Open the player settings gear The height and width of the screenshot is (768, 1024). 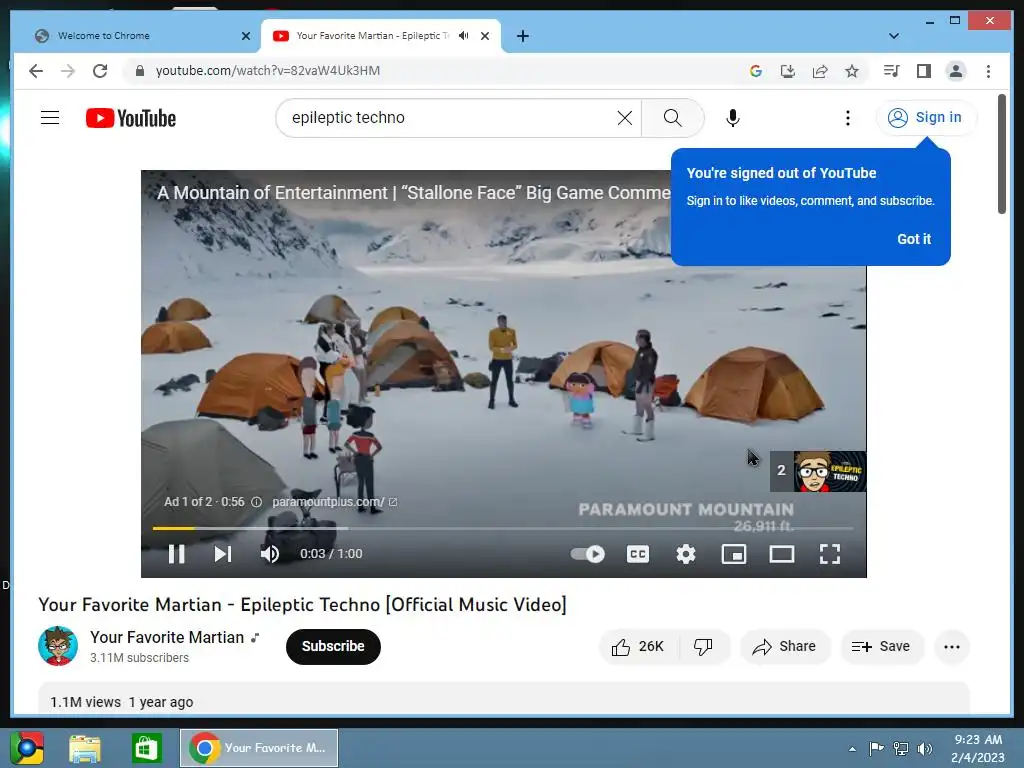(x=686, y=554)
